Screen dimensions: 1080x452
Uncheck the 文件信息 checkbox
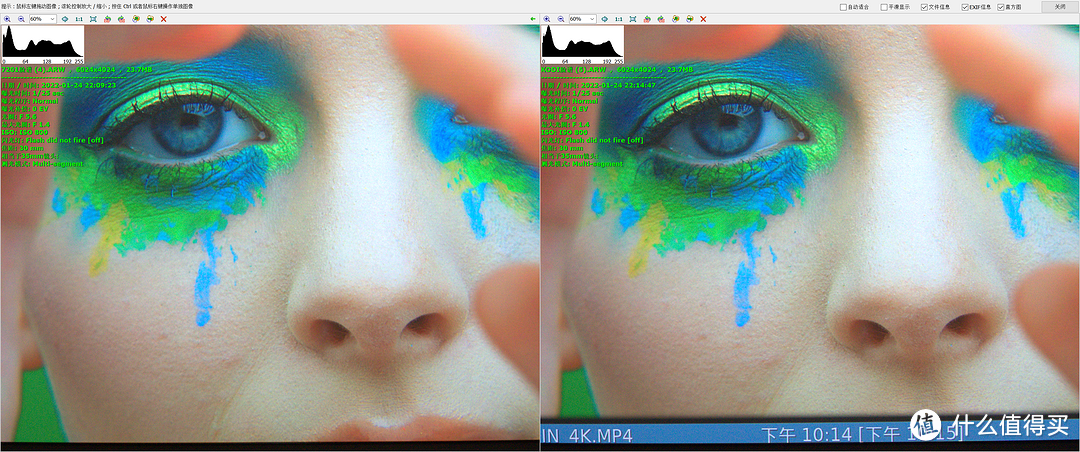click(924, 7)
